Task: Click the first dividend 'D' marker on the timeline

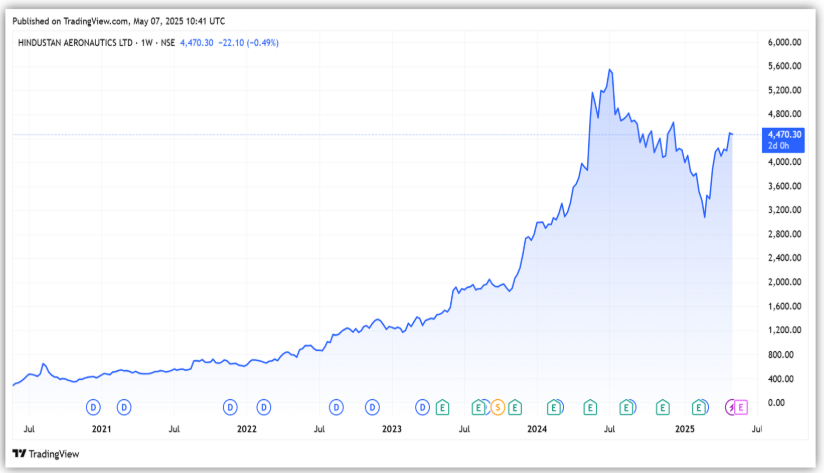Action: click(x=93, y=407)
